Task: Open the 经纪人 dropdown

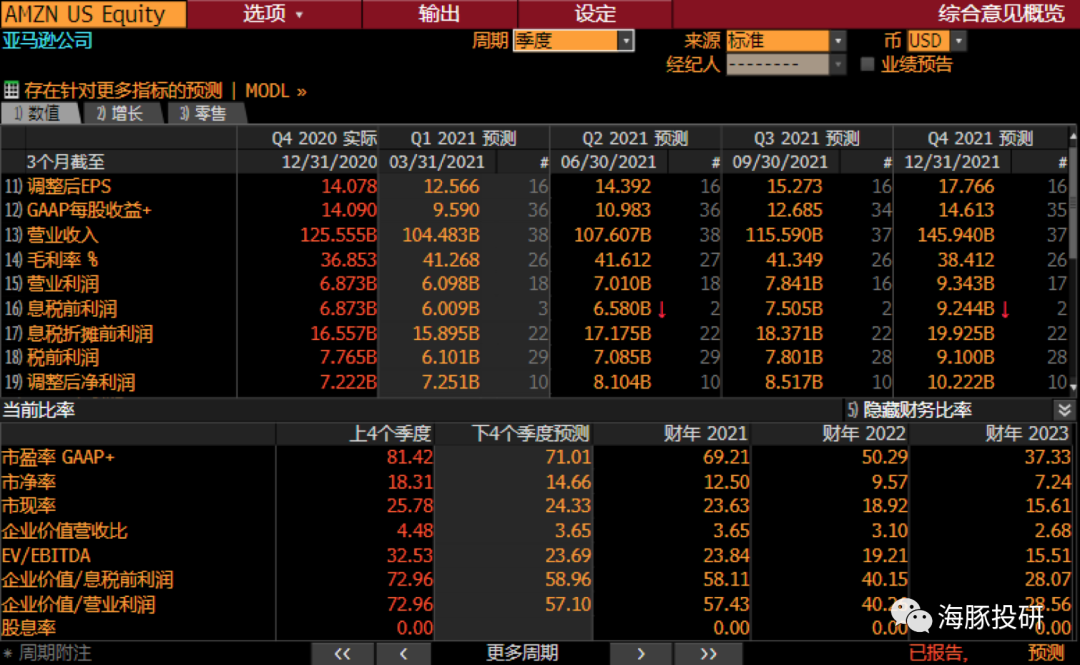Action: (x=785, y=65)
